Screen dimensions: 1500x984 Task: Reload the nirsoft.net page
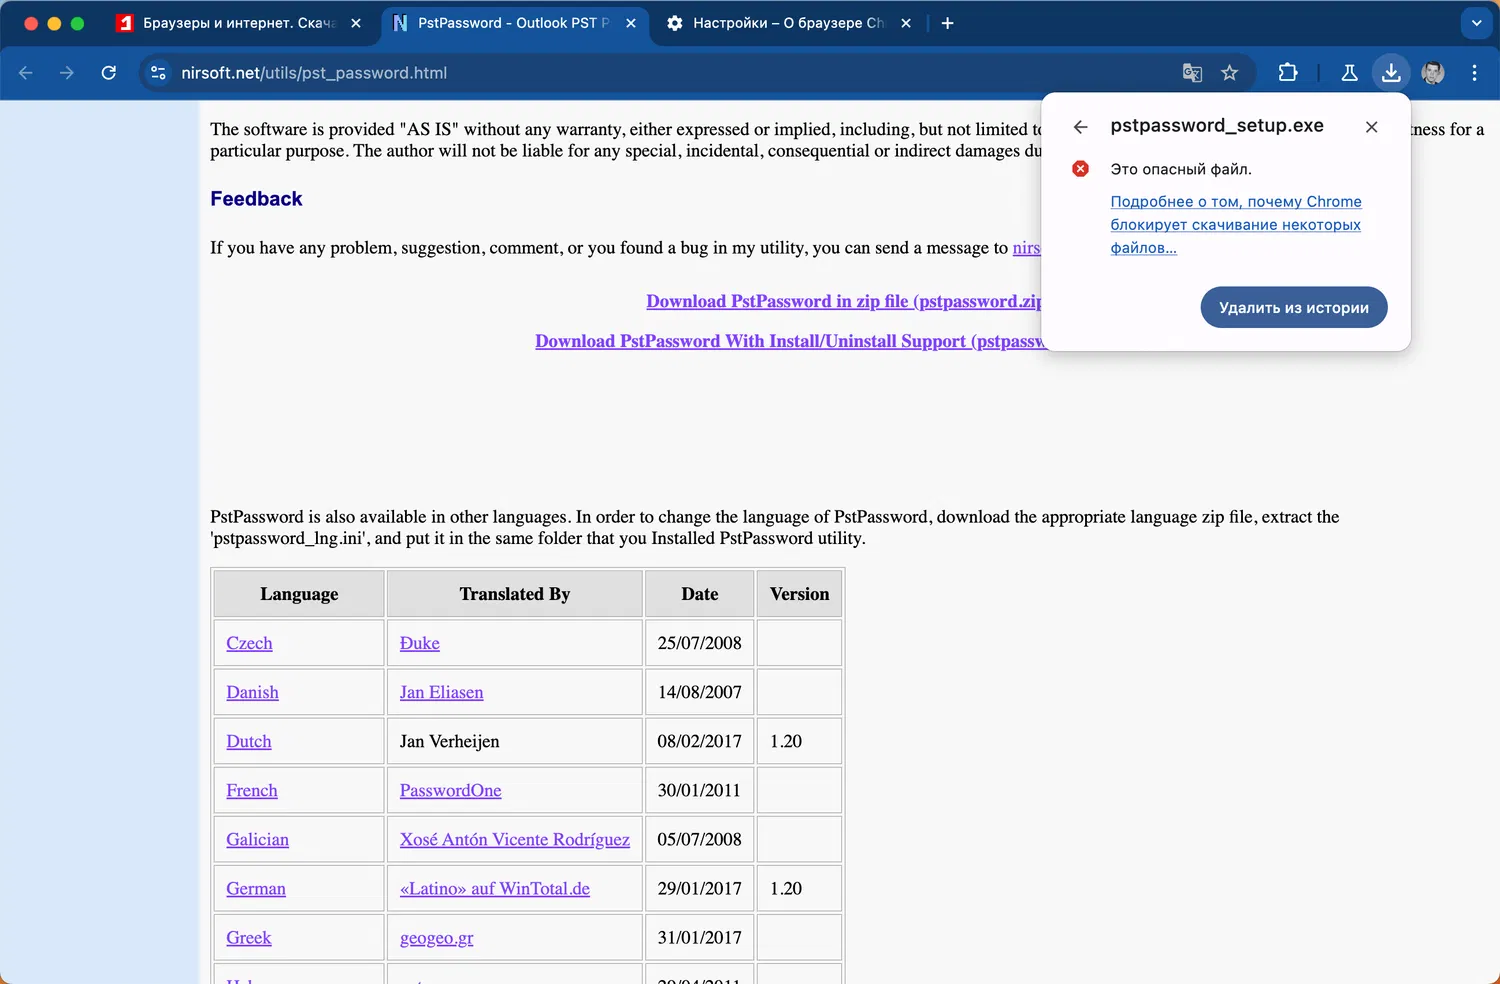pyautogui.click(x=109, y=73)
